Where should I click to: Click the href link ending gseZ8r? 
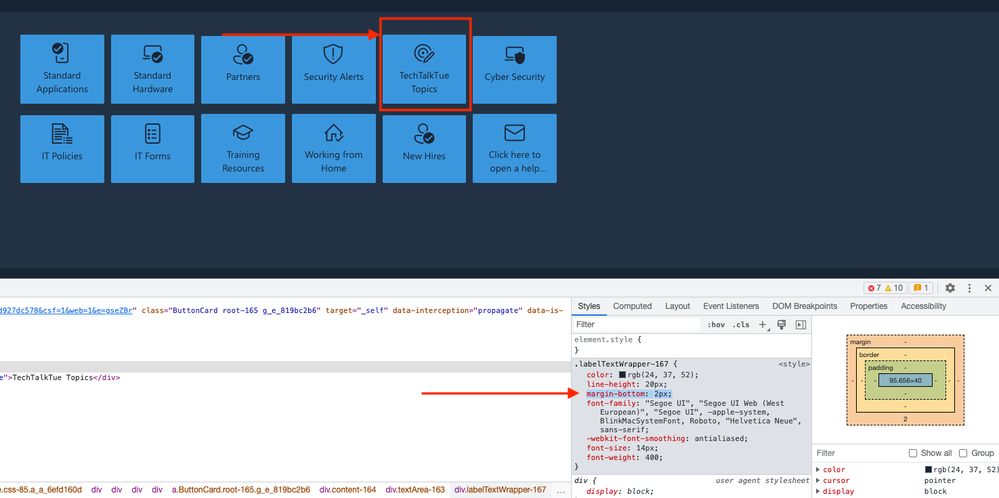[66, 310]
